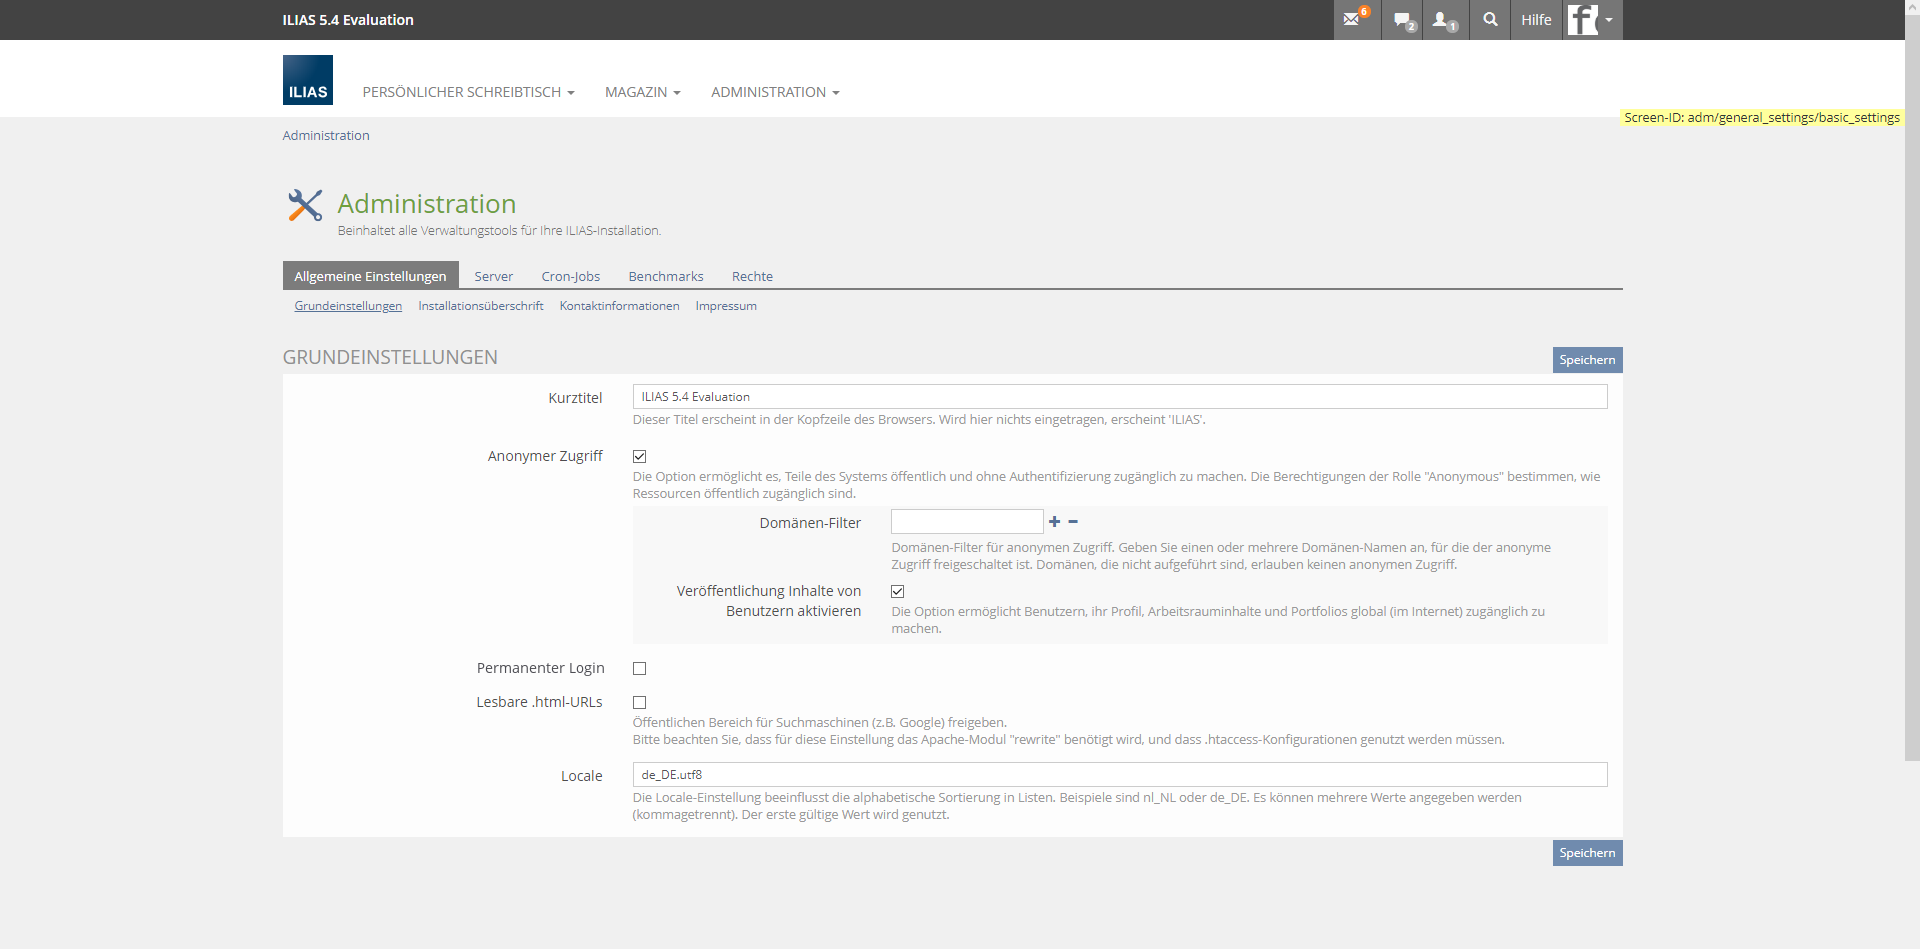Click the page's vertical scrollbar
The image size is (1920, 949).
point(1912,400)
